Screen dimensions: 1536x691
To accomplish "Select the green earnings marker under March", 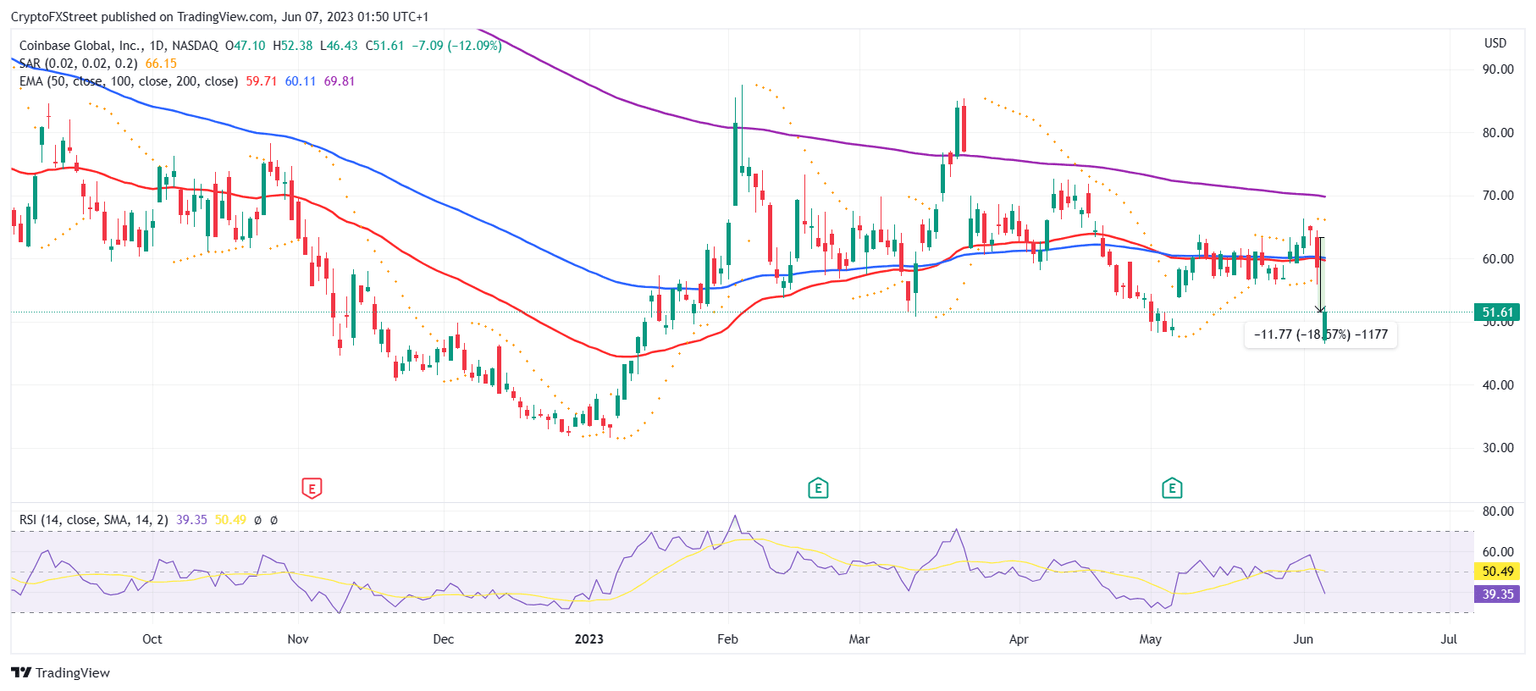I will [x=817, y=489].
